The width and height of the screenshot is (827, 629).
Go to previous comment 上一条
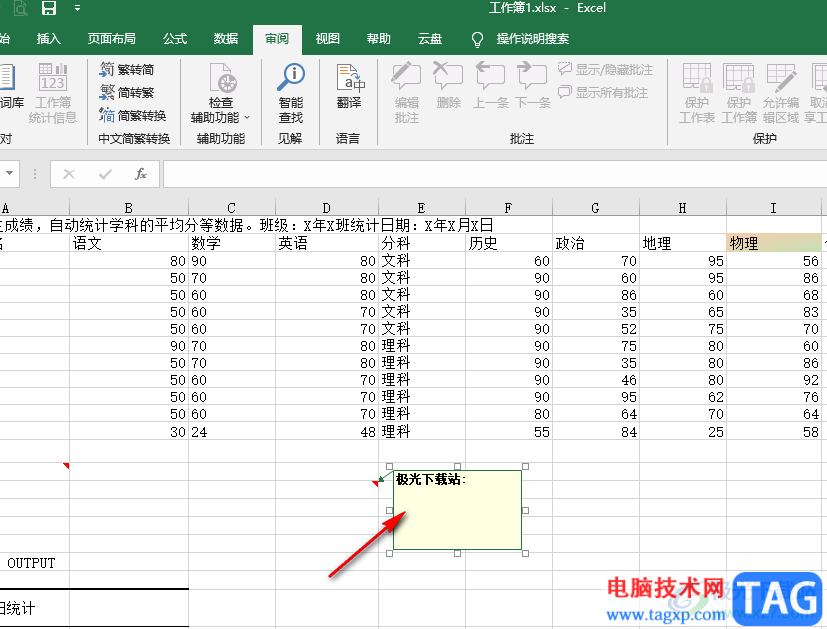click(491, 85)
